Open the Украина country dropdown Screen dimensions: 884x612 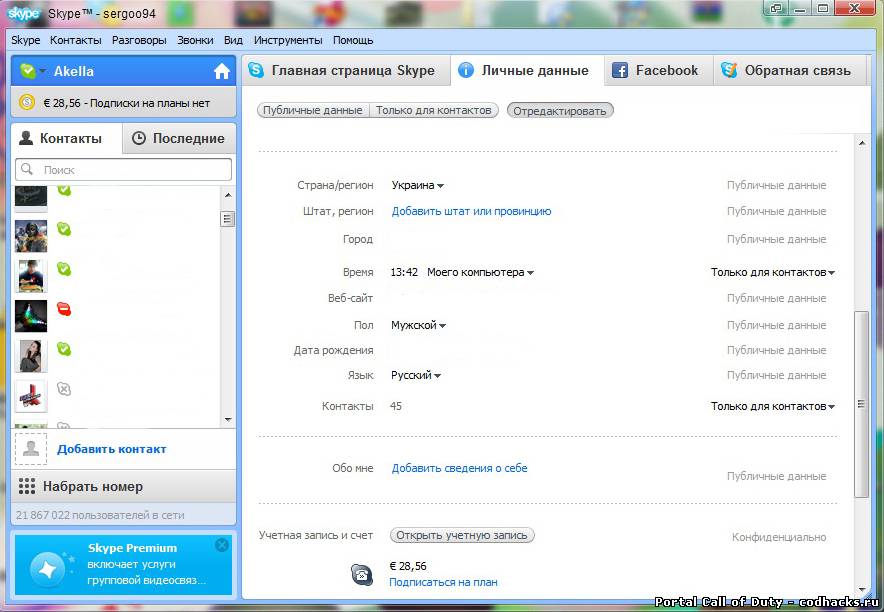[x=417, y=185]
